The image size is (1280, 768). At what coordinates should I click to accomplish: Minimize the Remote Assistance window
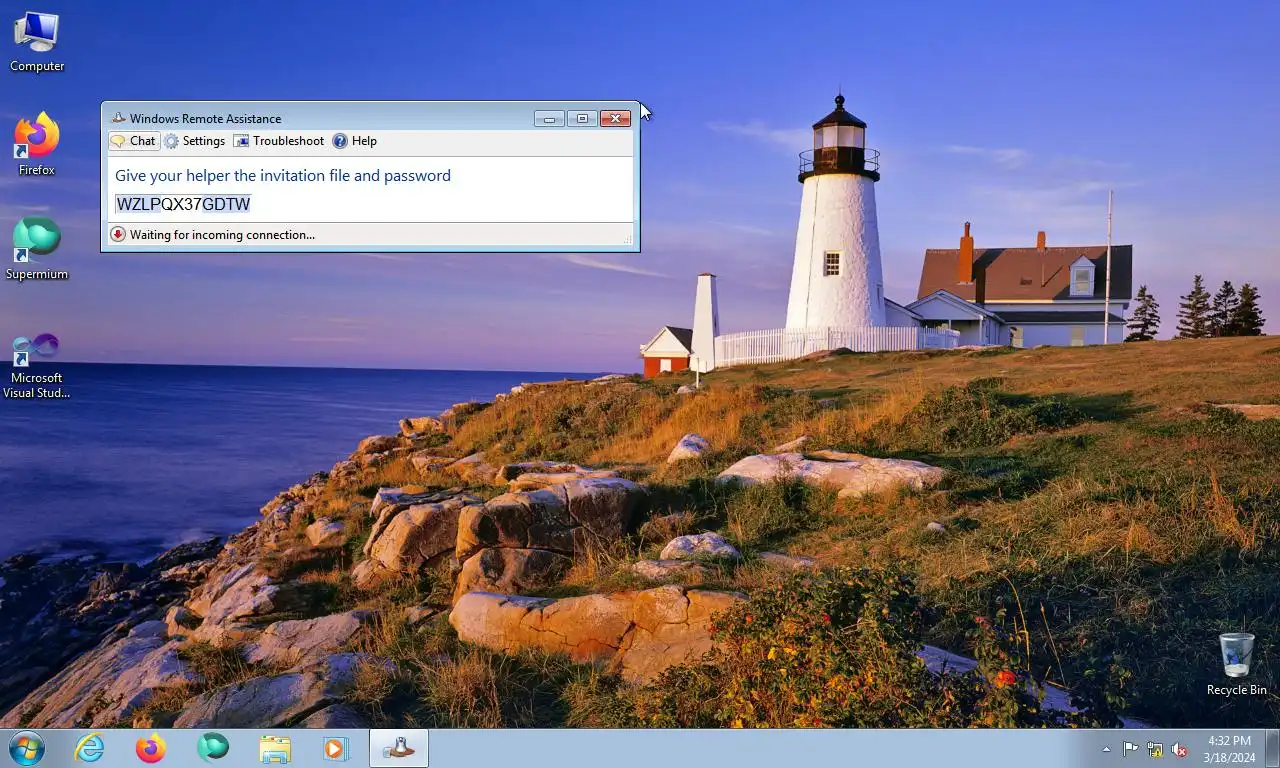549,118
